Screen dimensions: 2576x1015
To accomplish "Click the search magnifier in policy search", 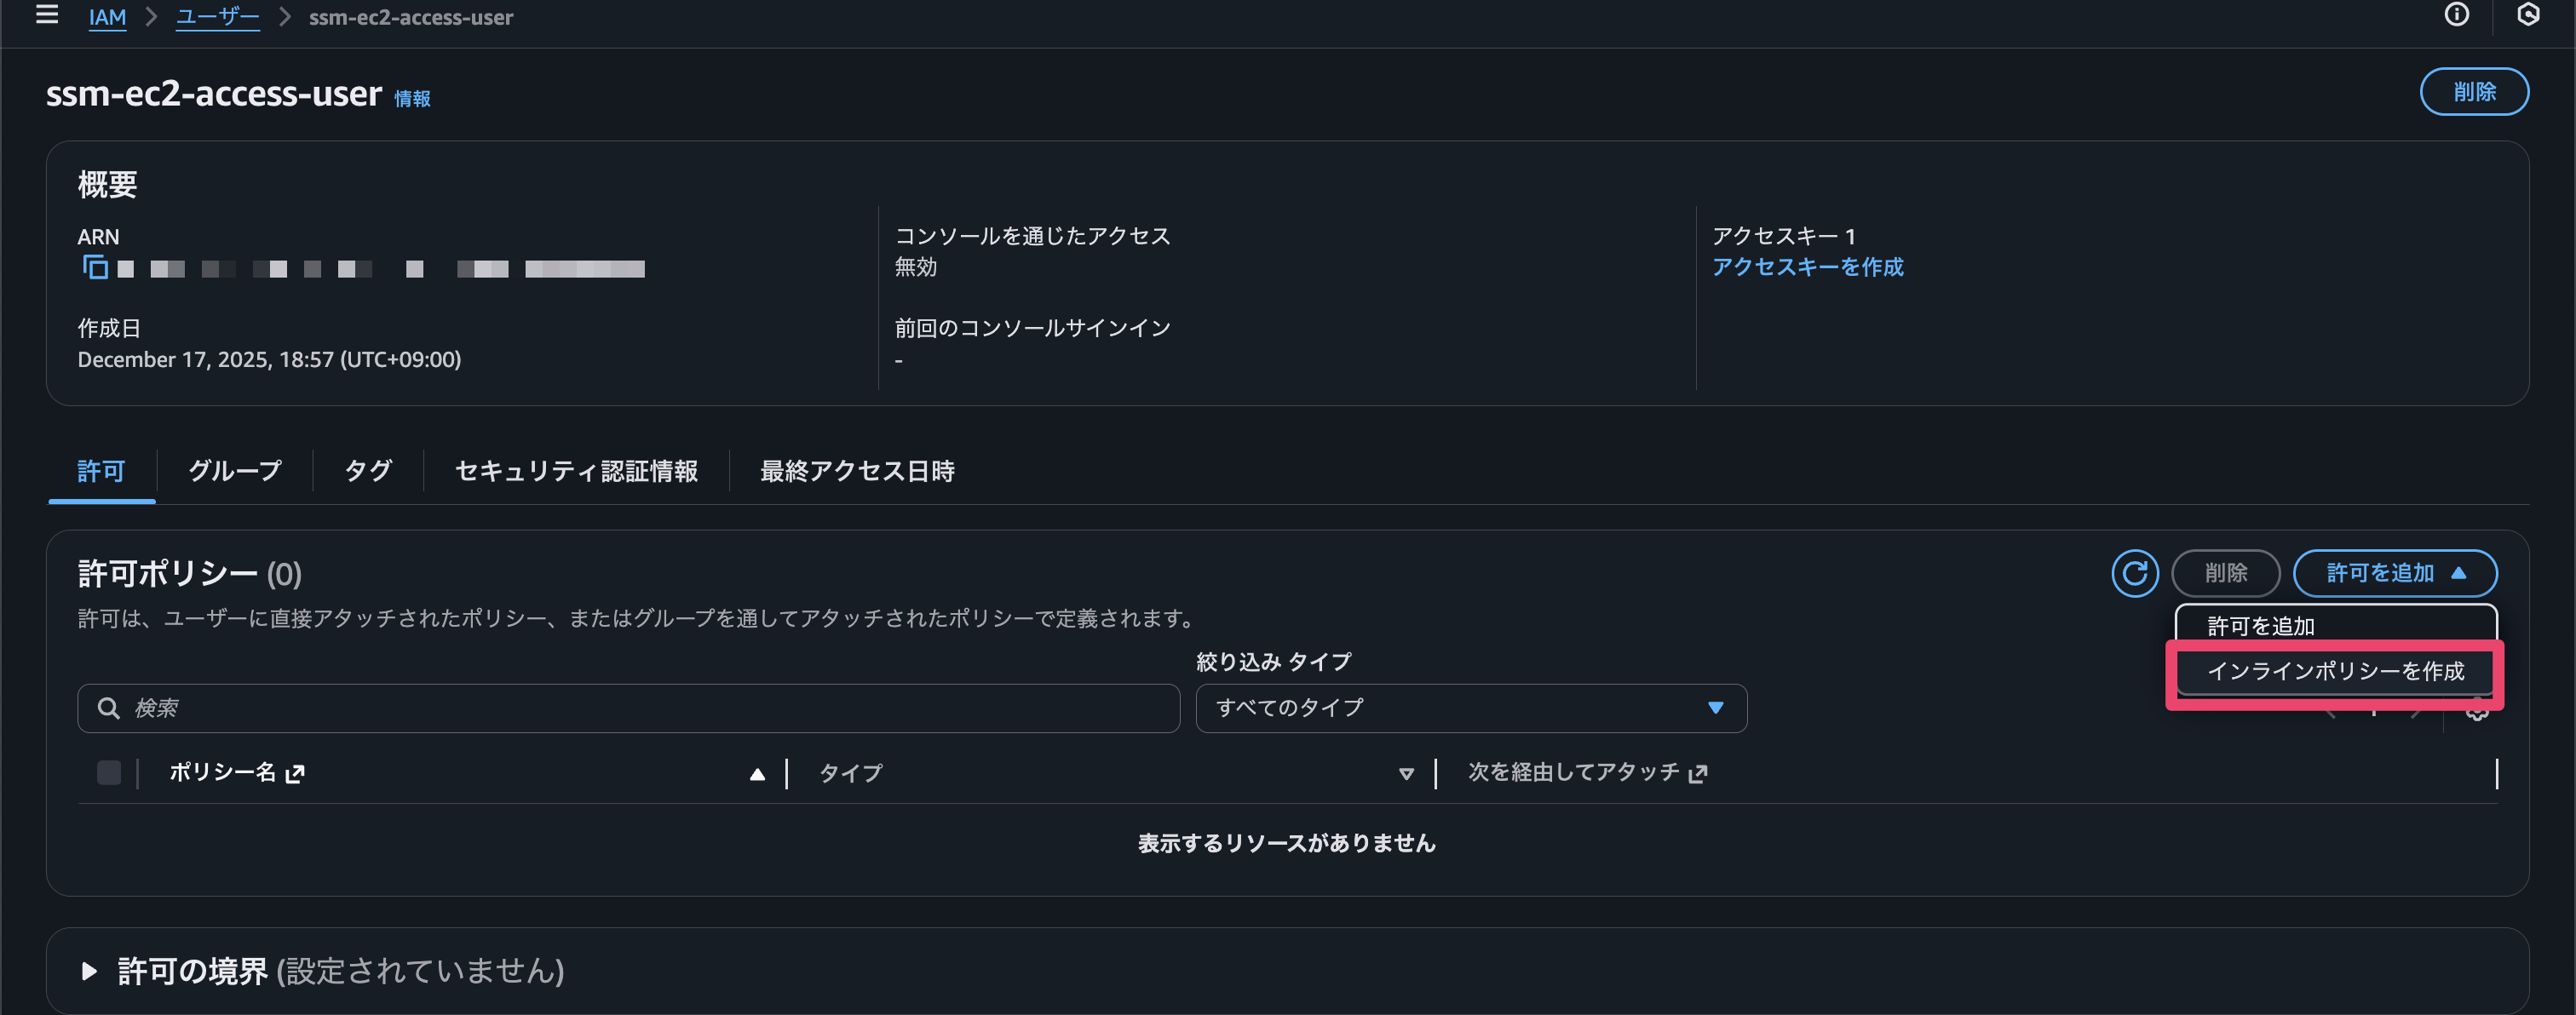I will click(x=109, y=708).
